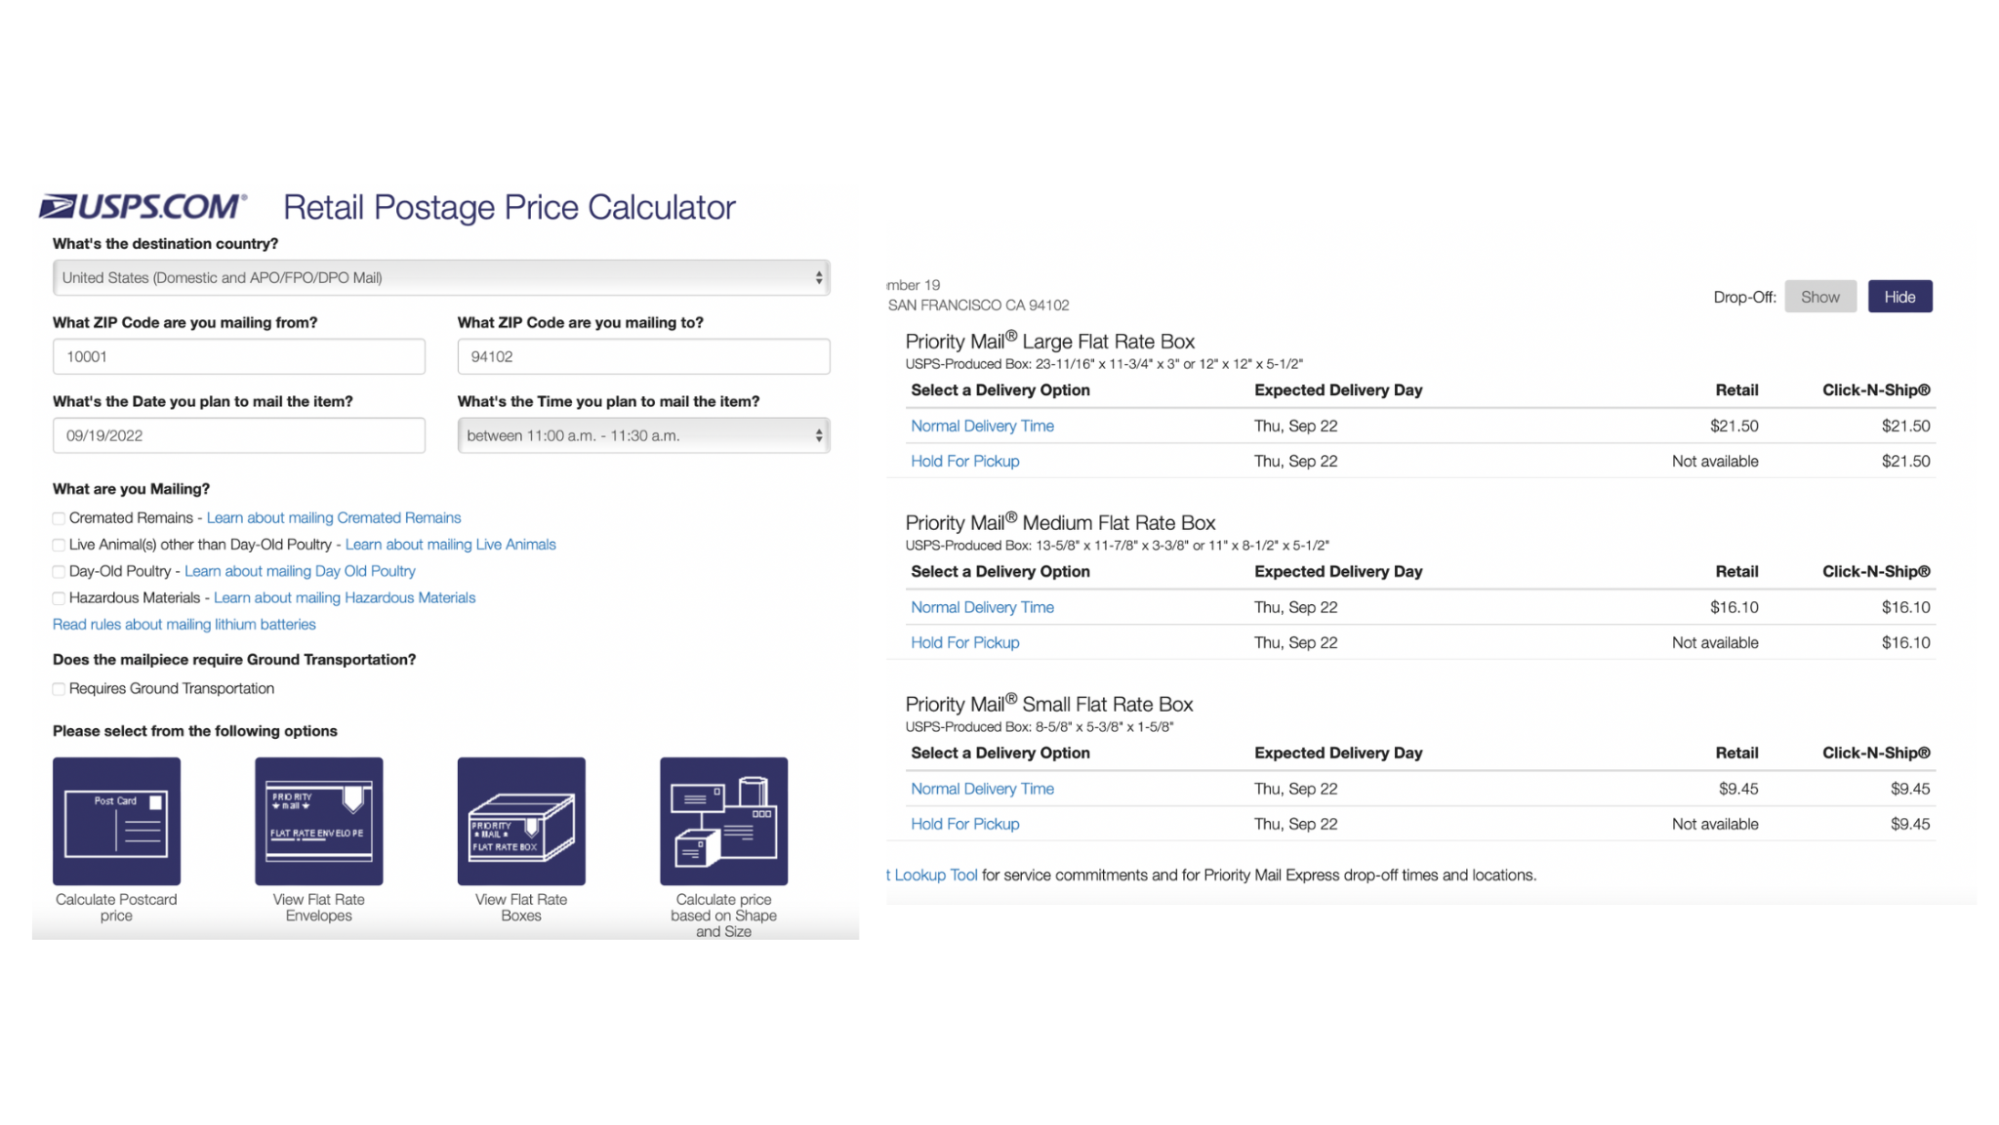
Task: Select Normal Delivery Time for Small Flat Rate Box
Action: click(x=982, y=787)
